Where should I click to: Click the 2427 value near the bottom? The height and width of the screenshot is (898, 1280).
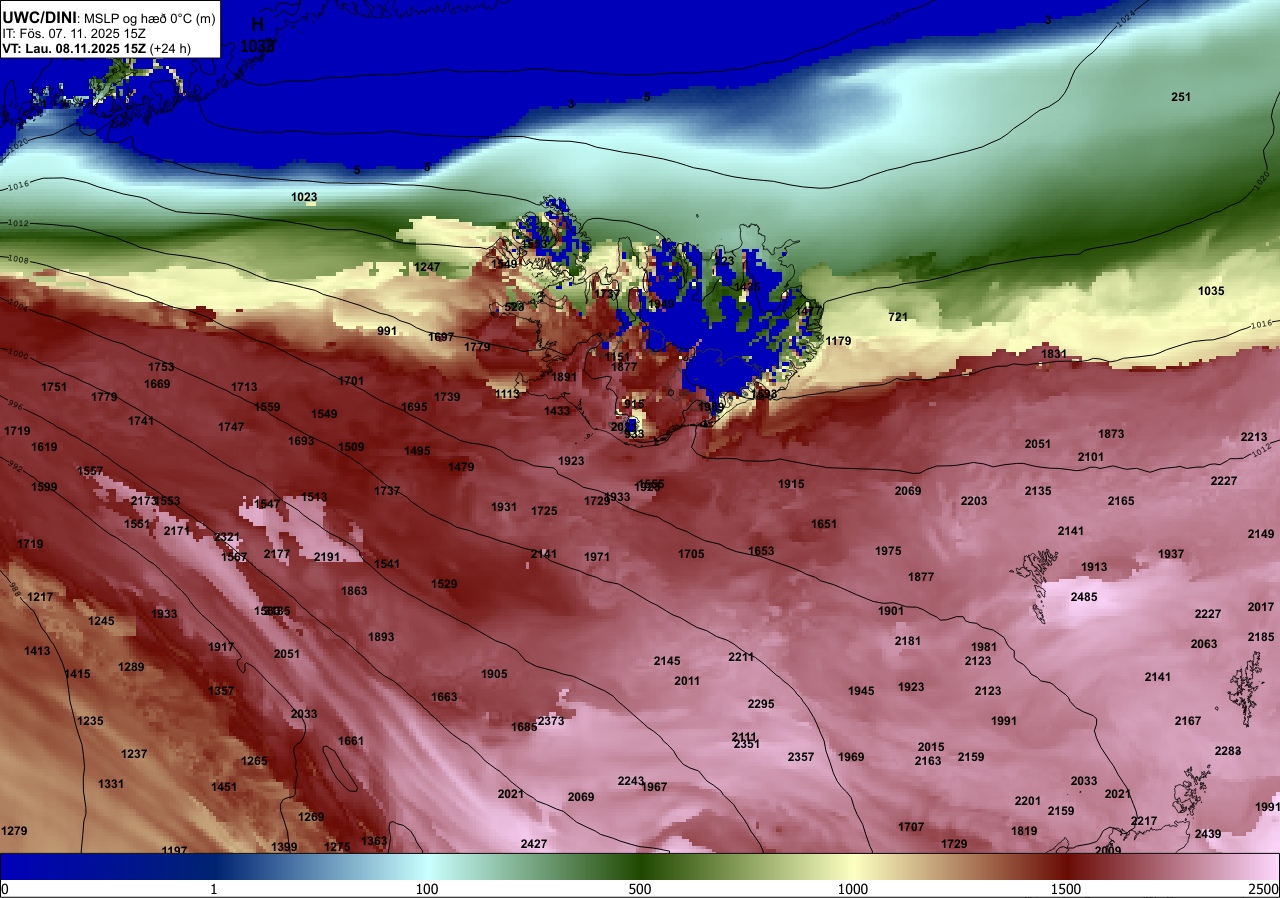click(x=534, y=844)
